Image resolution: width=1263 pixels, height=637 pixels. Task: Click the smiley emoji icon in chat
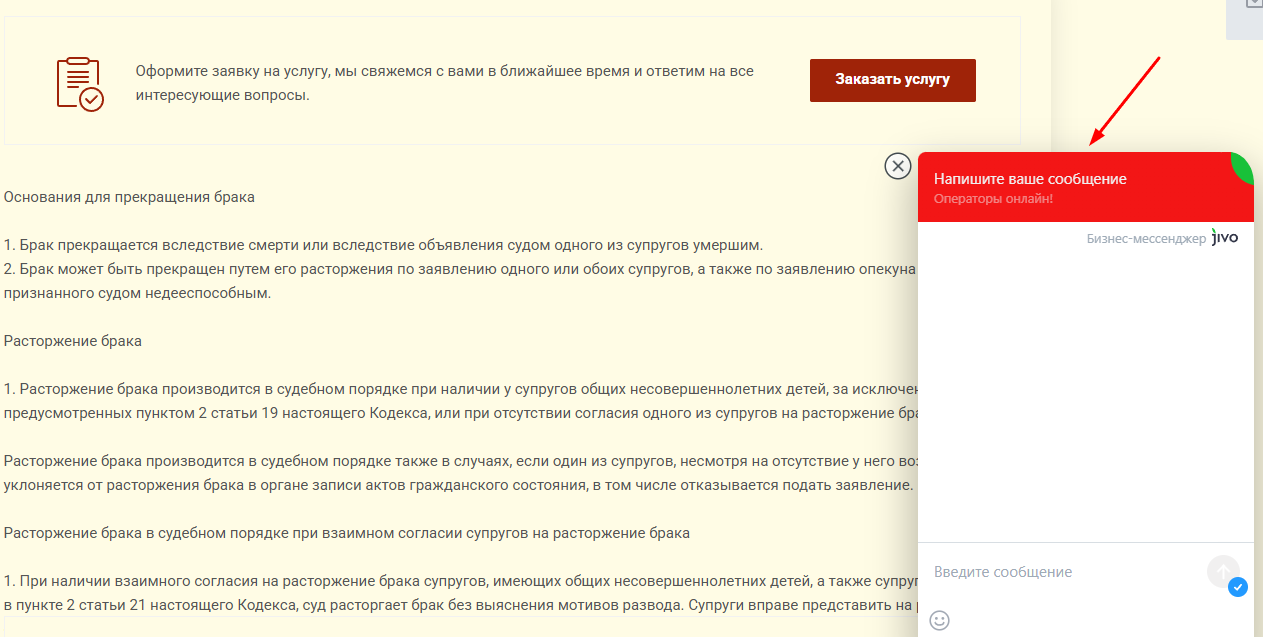click(940, 620)
